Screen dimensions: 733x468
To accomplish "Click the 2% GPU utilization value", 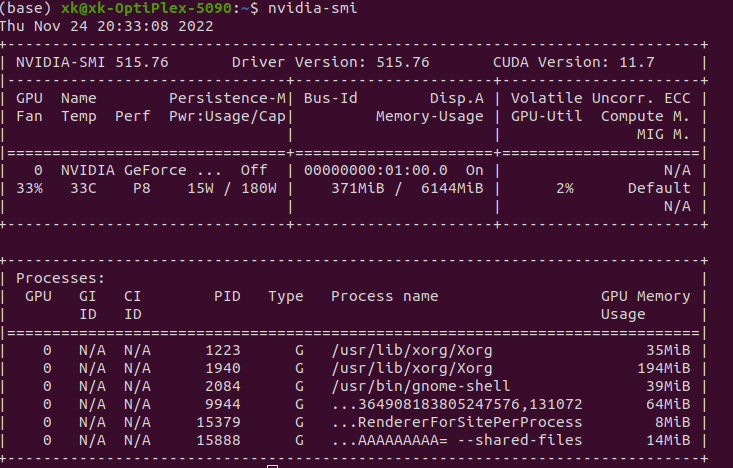I will pyautogui.click(x=566, y=188).
